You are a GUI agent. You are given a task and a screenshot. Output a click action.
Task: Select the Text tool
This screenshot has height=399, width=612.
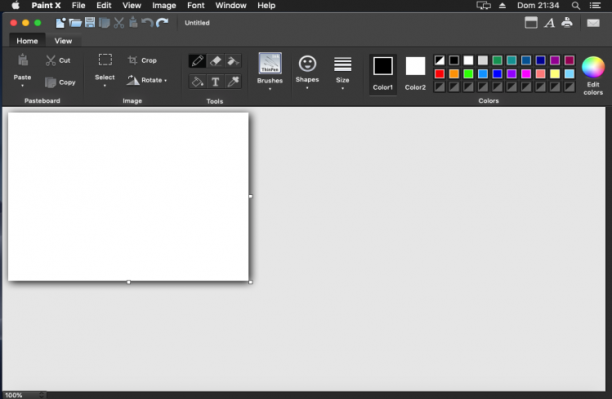pos(215,82)
